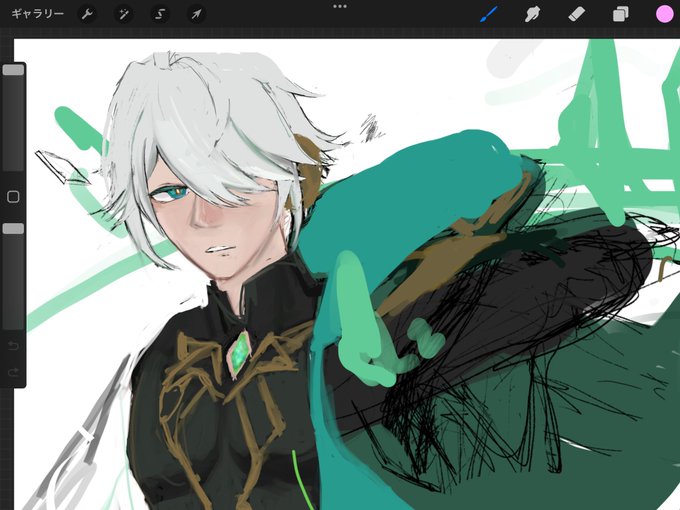Open the pink active color picker
This screenshot has height=510, width=680.
664,14
